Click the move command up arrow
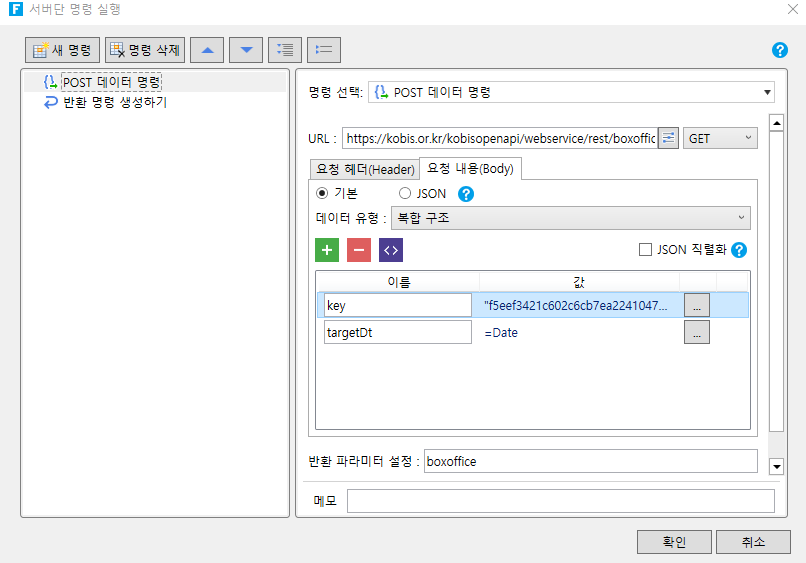 pyautogui.click(x=207, y=49)
